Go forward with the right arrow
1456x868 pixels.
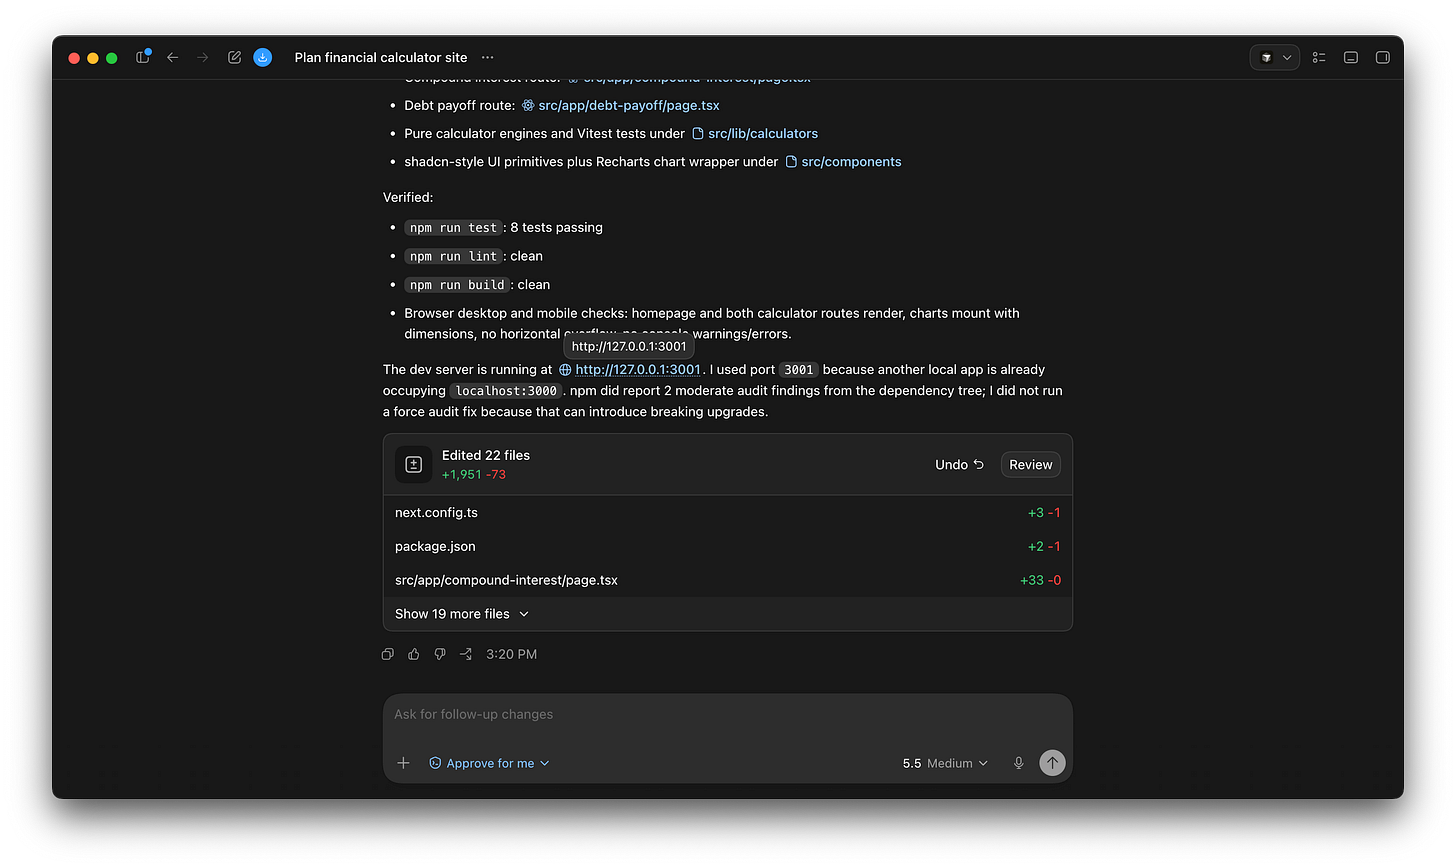coord(203,57)
